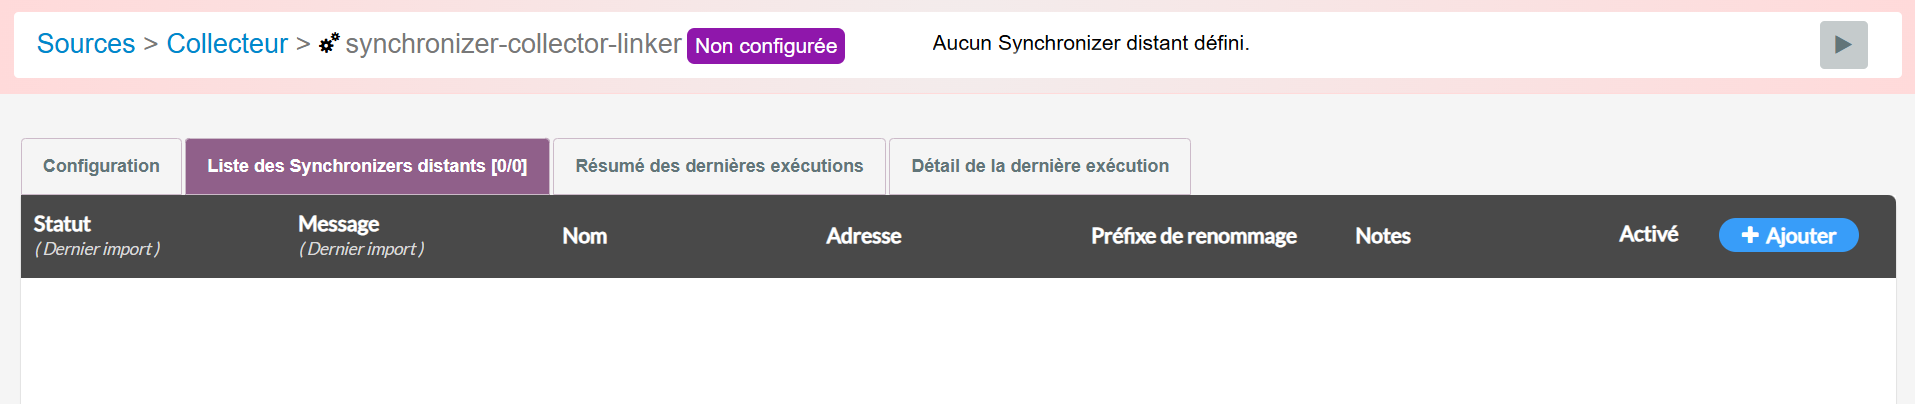Open the Résumé des dernières exécutions tab
Viewport: 1915px width, 404px height.
click(719, 166)
